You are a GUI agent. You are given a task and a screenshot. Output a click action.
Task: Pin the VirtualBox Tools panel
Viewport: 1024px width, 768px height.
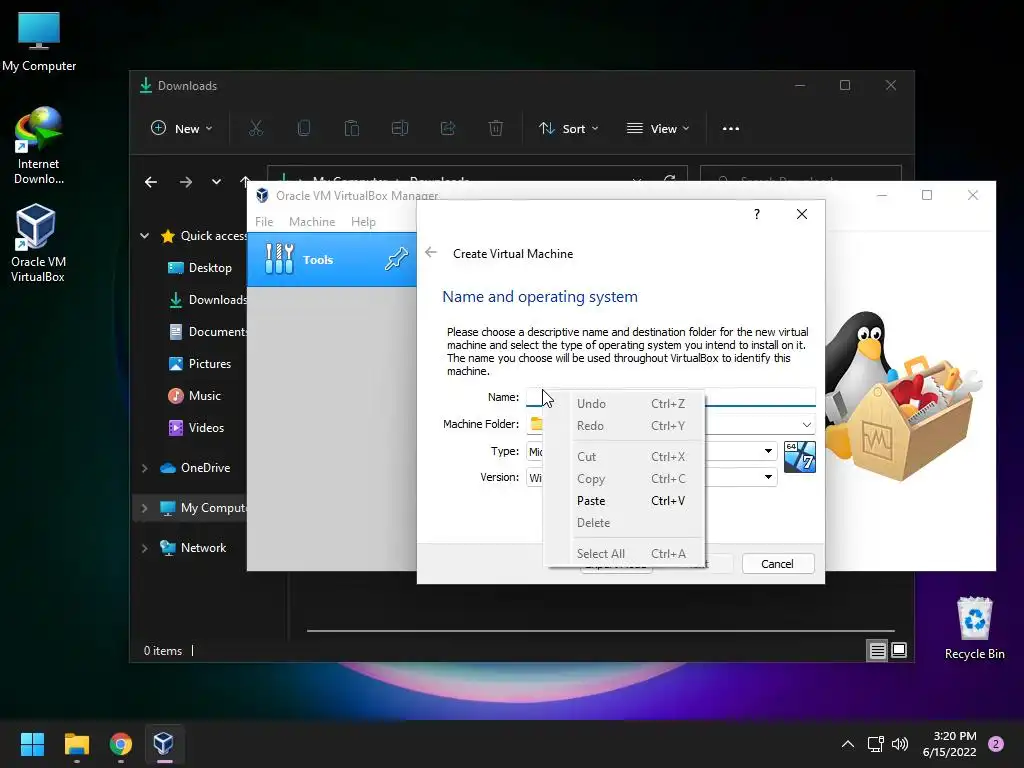point(396,259)
